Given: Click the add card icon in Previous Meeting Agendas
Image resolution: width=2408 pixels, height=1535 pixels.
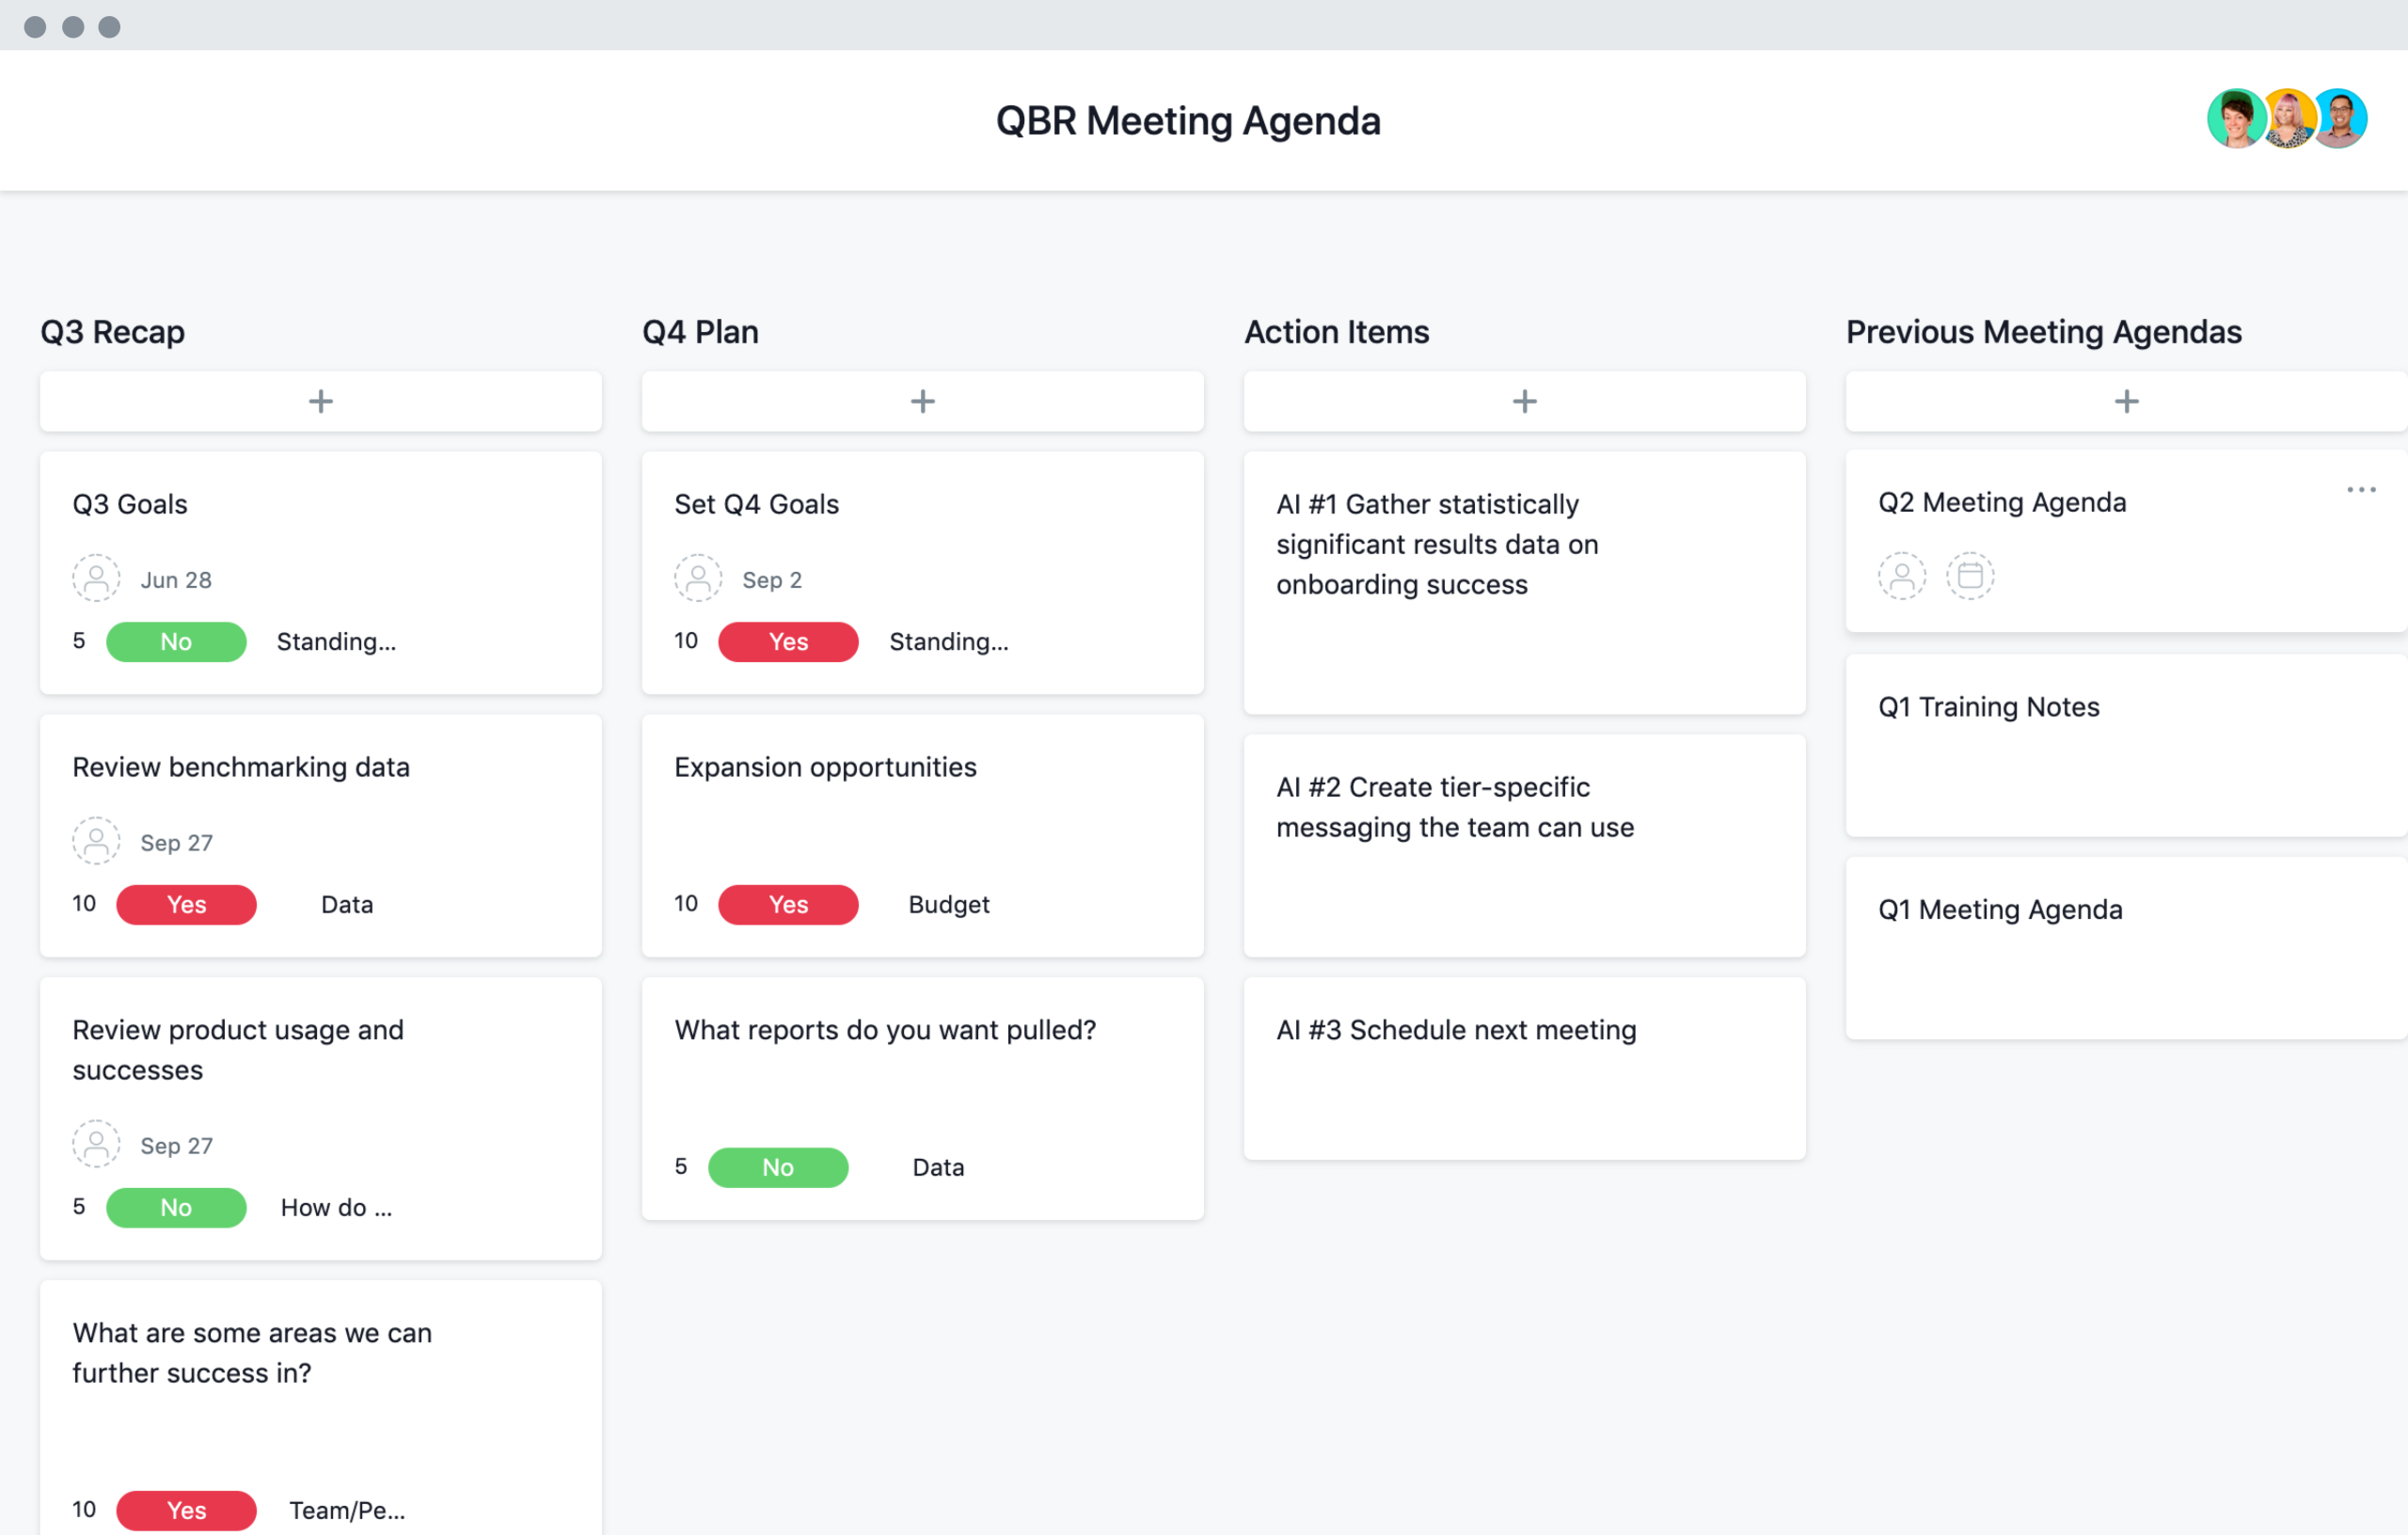Looking at the screenshot, I should point(2126,400).
